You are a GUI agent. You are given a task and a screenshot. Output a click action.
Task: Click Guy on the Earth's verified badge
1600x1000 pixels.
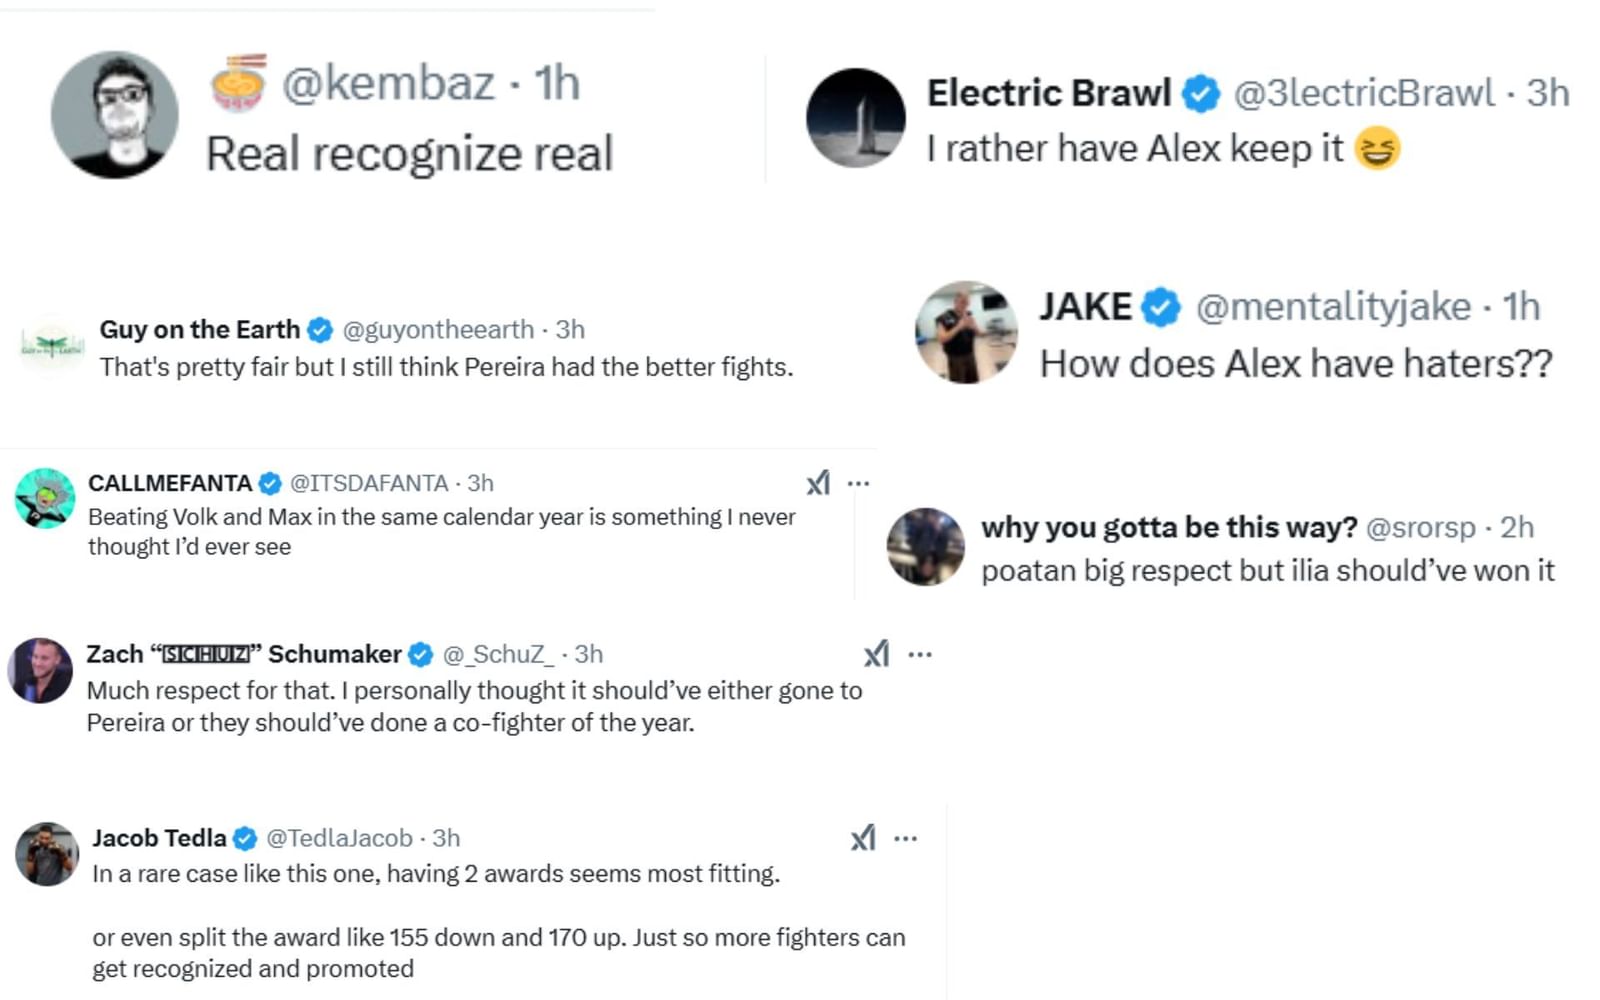[x=320, y=329]
